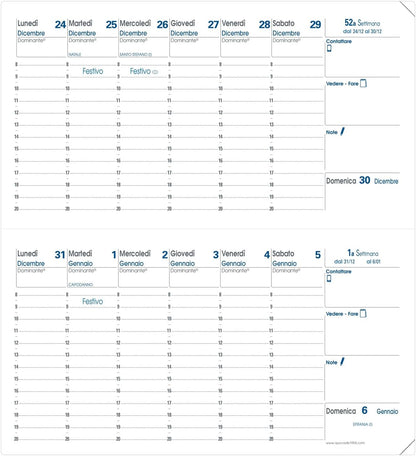Screen dimensions: 416x456
Task: Select Lunedì 24 Dicembre day header
Action: tap(41, 28)
